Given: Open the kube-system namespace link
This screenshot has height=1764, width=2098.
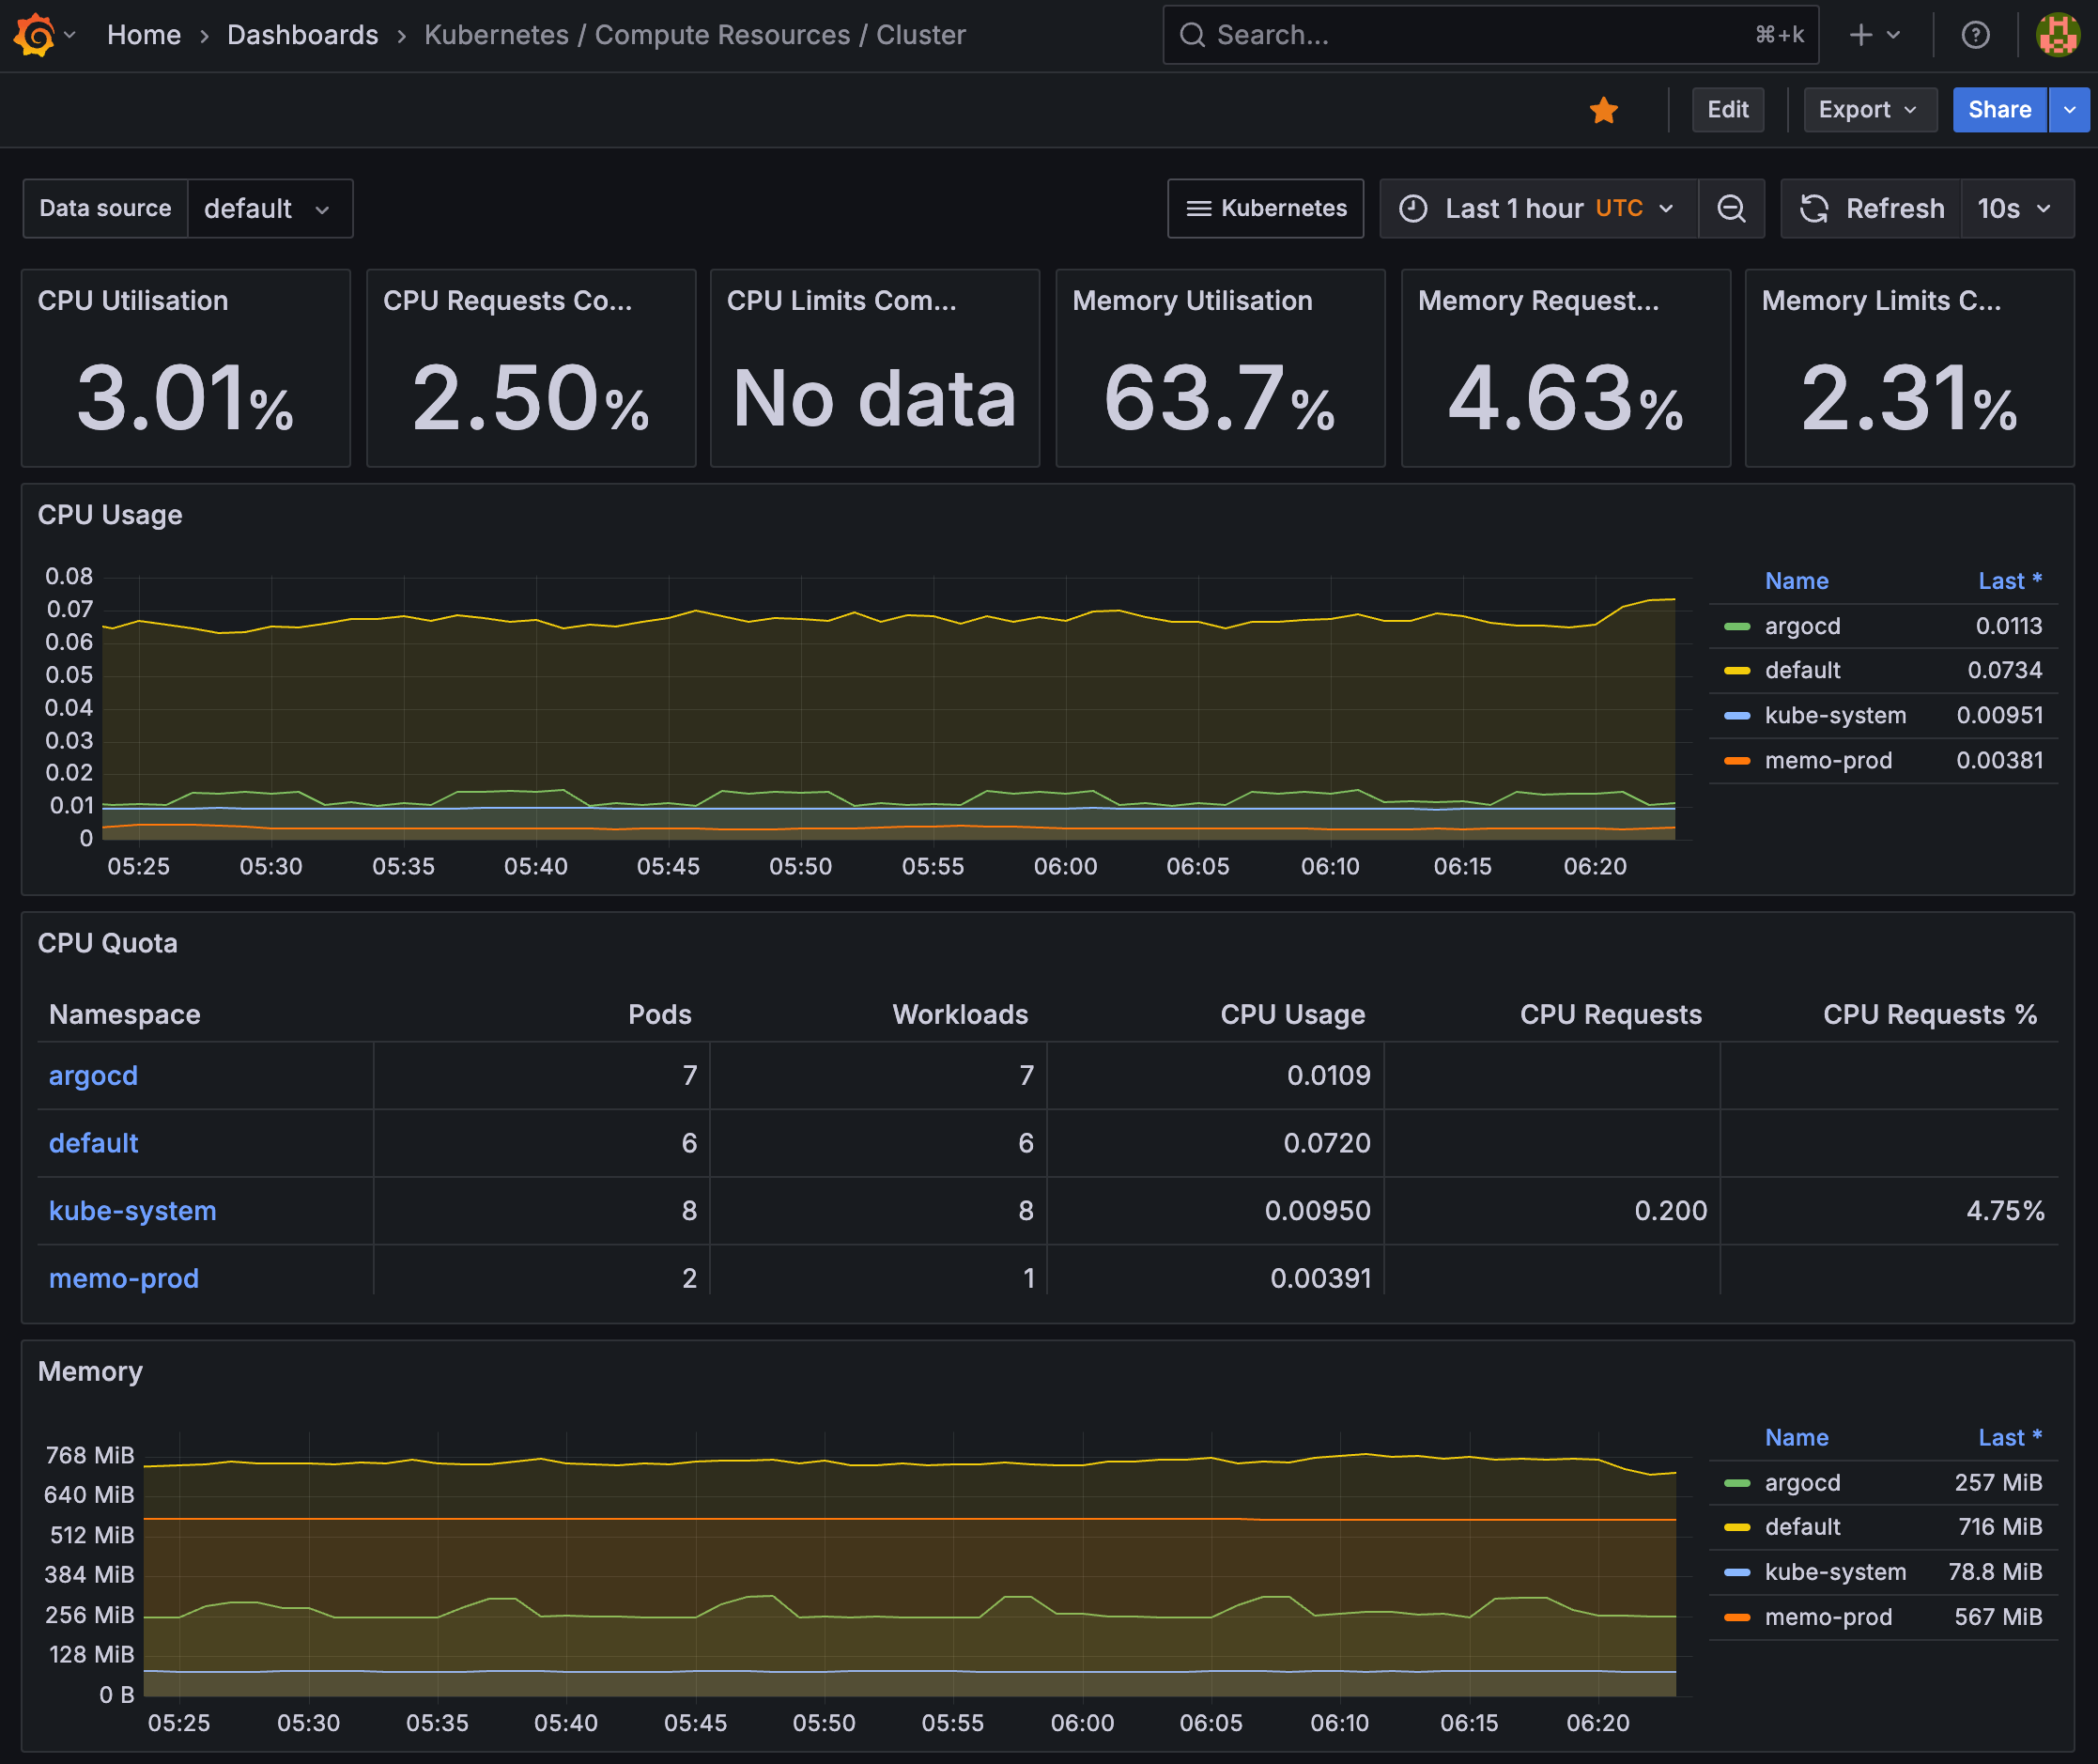Looking at the screenshot, I should [x=132, y=1210].
